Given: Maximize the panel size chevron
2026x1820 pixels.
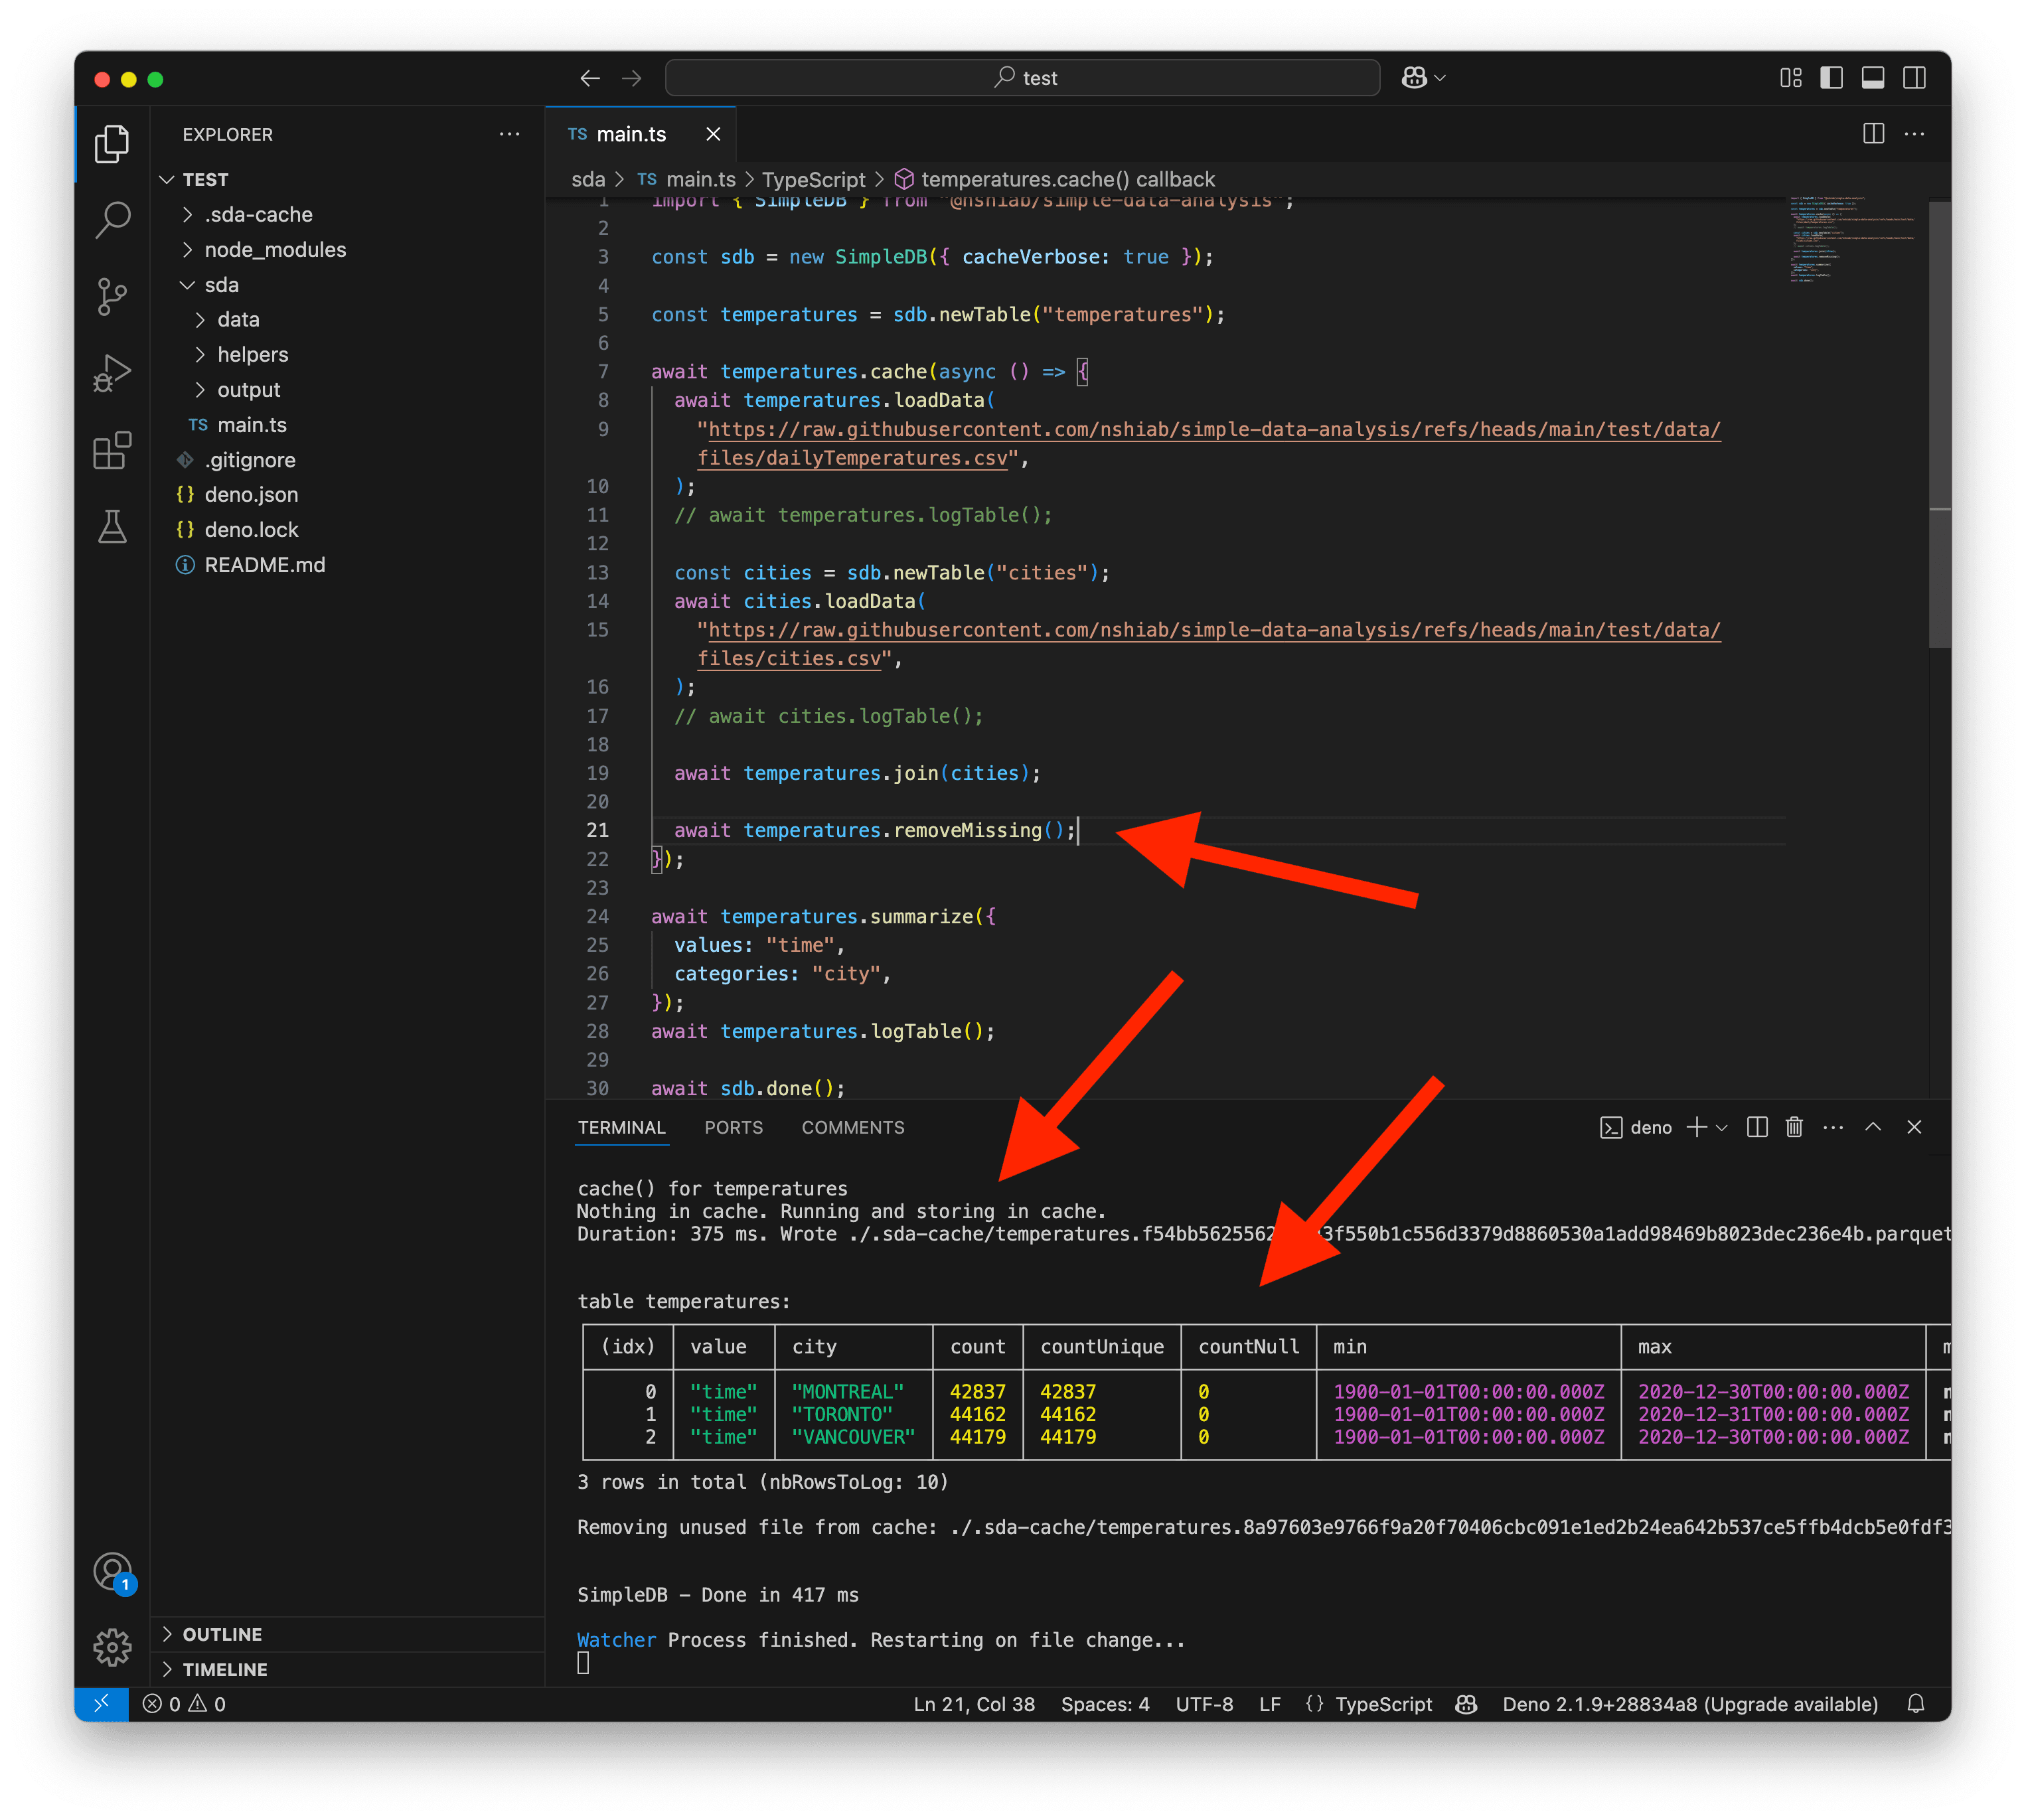Looking at the screenshot, I should point(1873,1128).
